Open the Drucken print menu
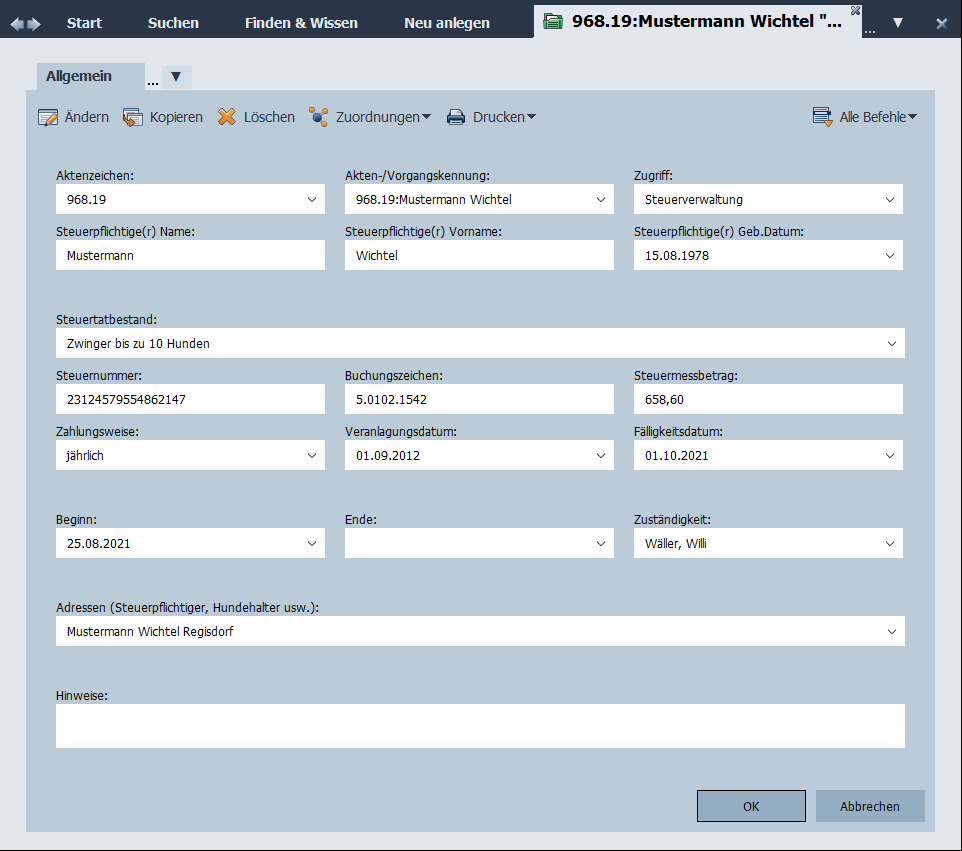Screen dimensions: 962x851 point(490,117)
